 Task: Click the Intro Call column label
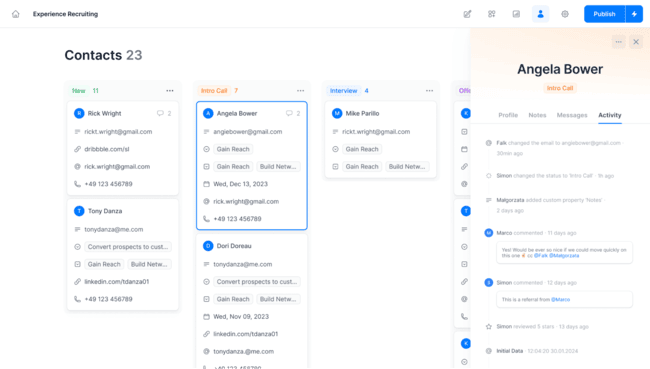214,91
